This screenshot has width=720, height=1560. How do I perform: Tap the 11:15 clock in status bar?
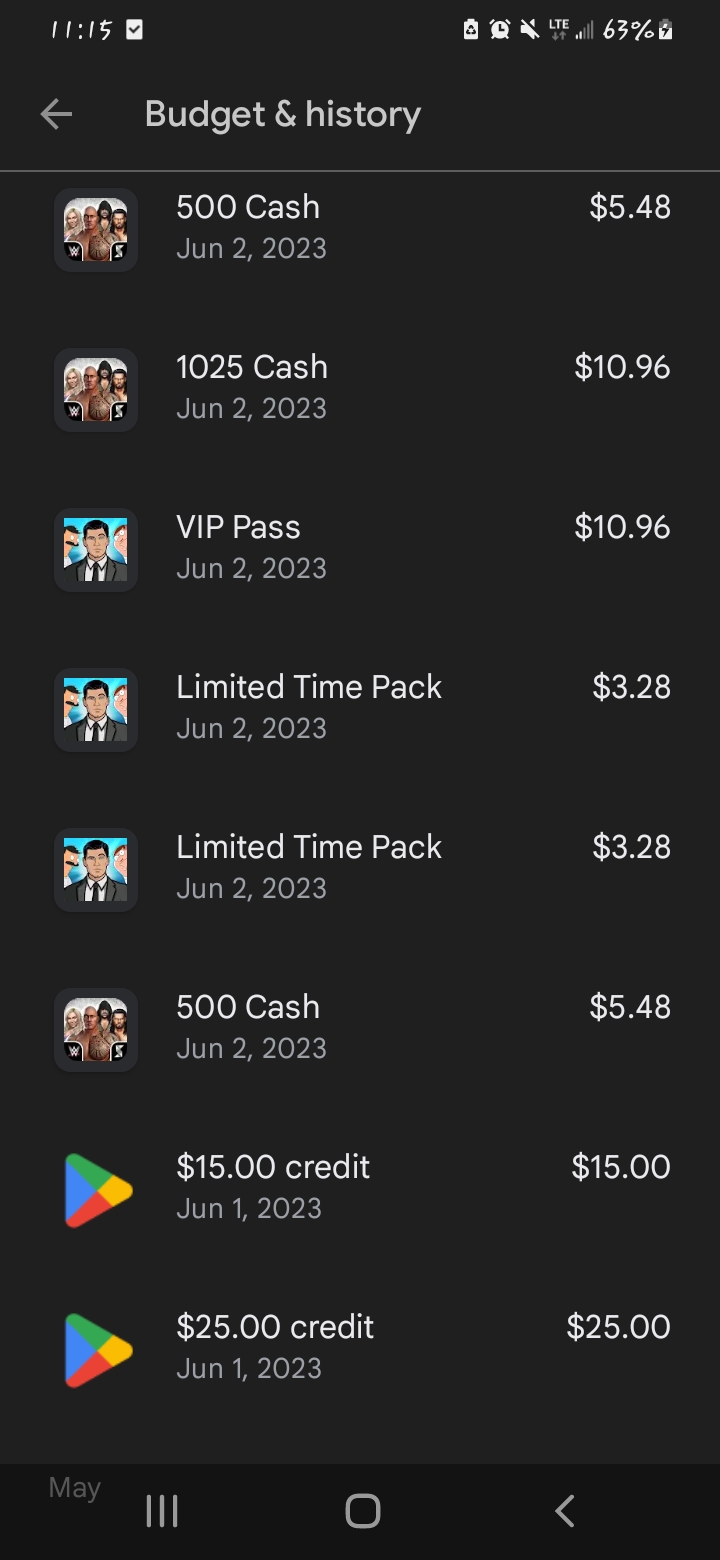click(x=80, y=30)
